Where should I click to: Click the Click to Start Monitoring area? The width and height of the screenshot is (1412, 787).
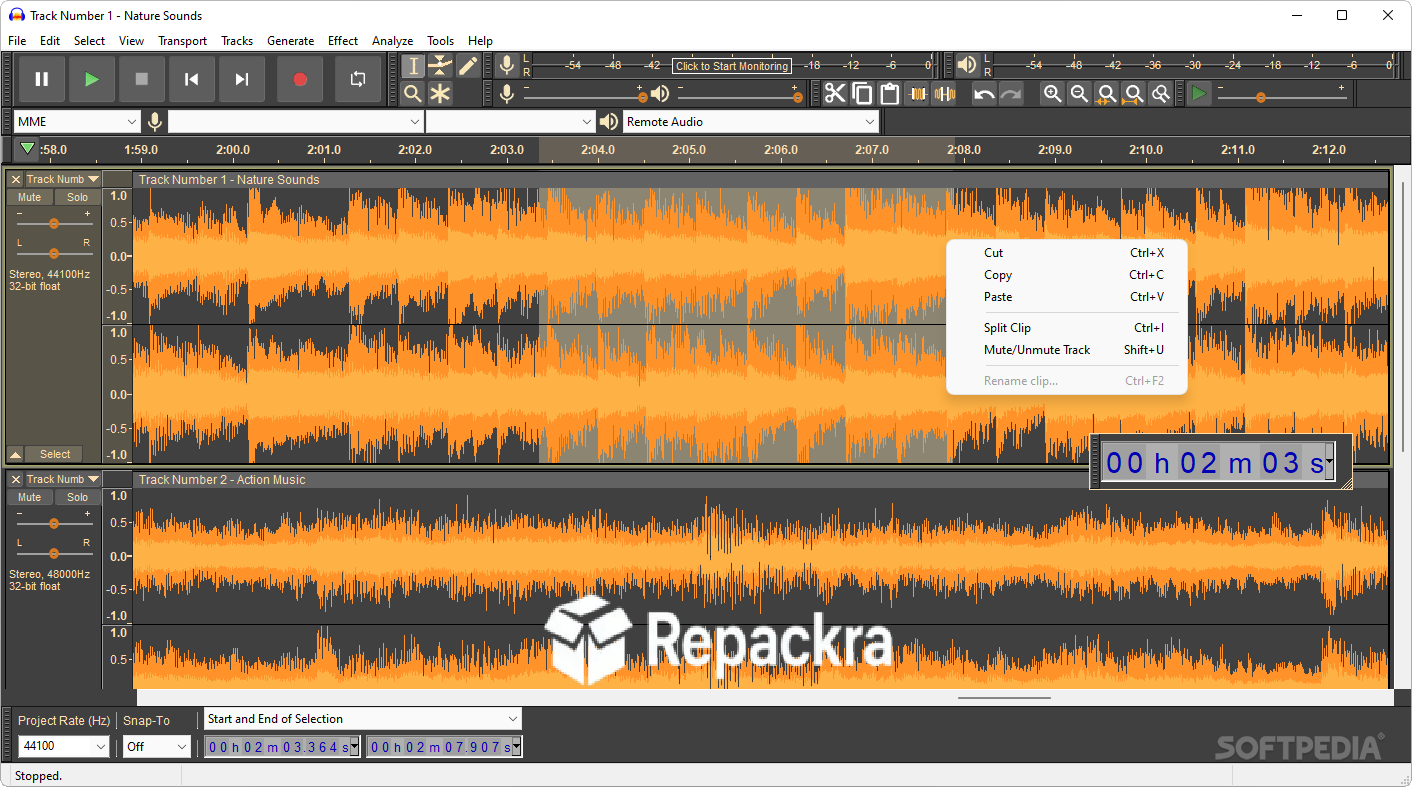click(x=731, y=66)
